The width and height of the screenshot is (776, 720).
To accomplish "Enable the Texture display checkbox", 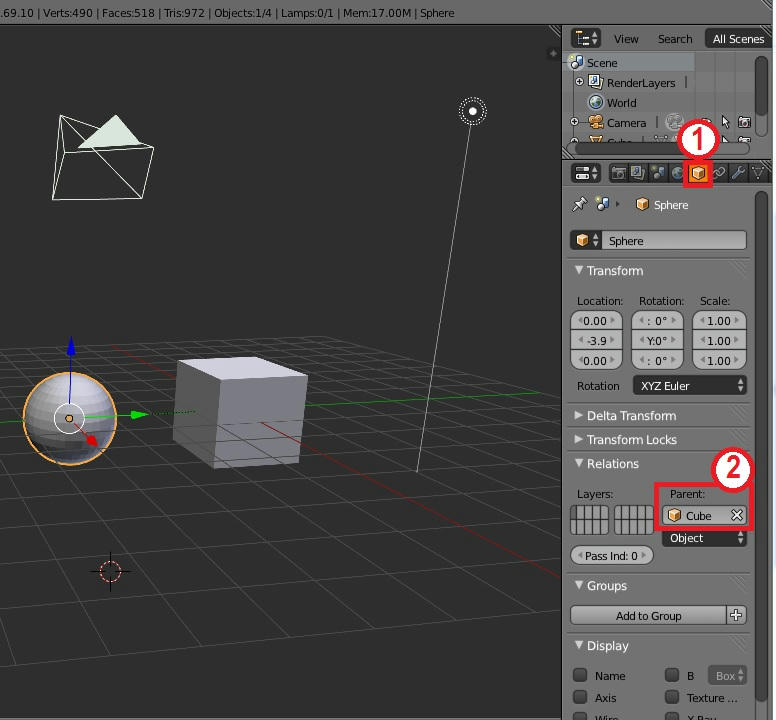I will 672,697.
